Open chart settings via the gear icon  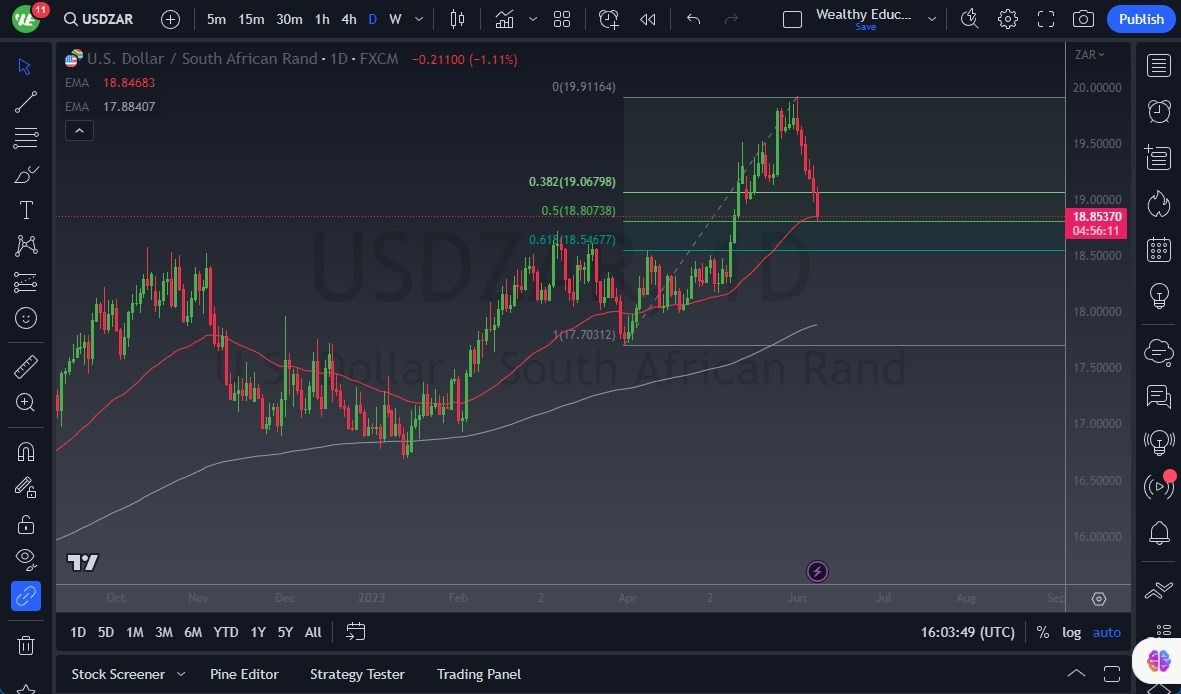[1007, 18]
